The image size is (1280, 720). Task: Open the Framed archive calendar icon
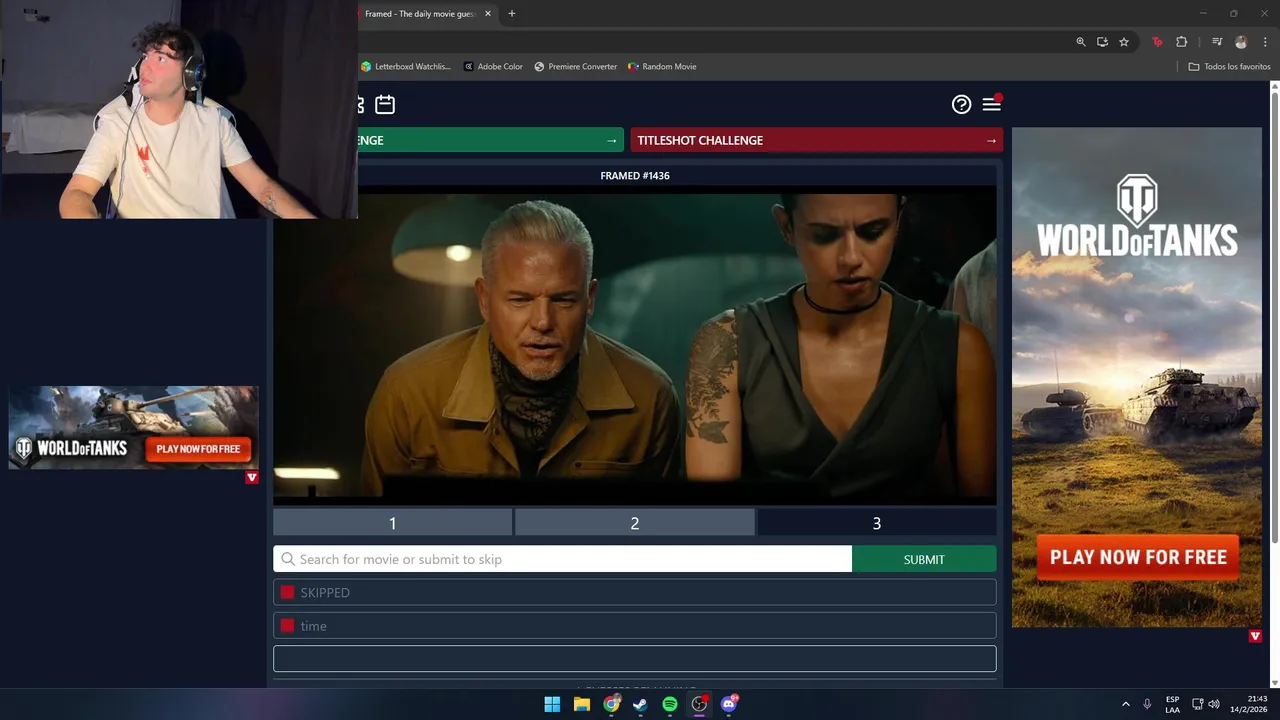pos(385,104)
